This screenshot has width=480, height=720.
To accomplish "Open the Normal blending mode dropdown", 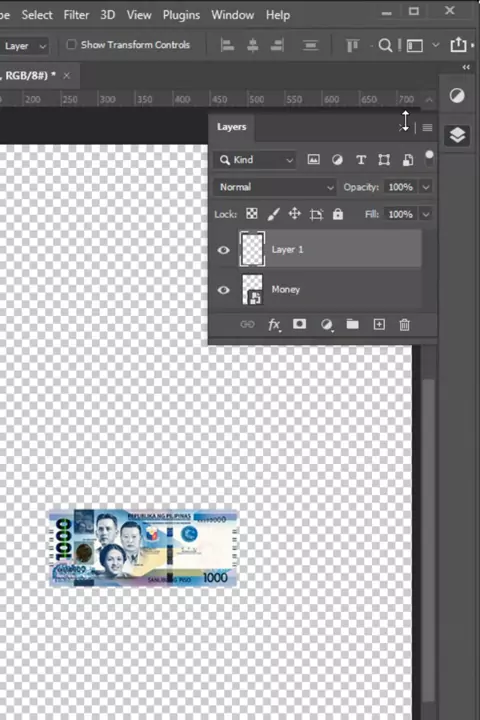I will pyautogui.click(x=275, y=187).
